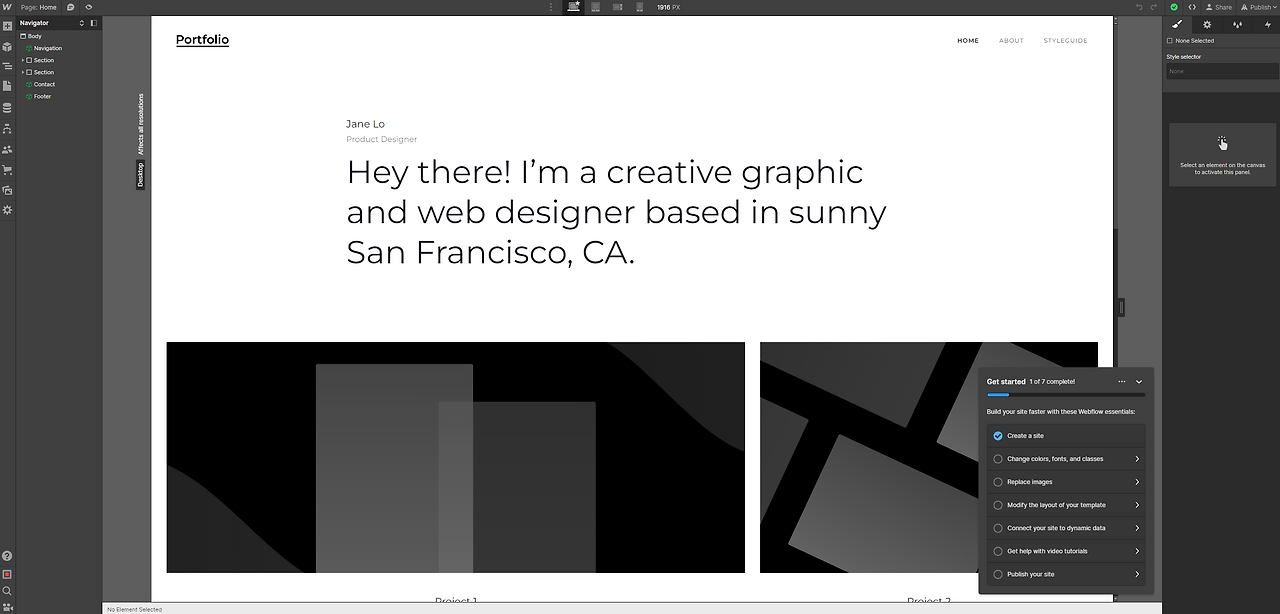
Task: Click the Style selector input field
Action: 1221,71
